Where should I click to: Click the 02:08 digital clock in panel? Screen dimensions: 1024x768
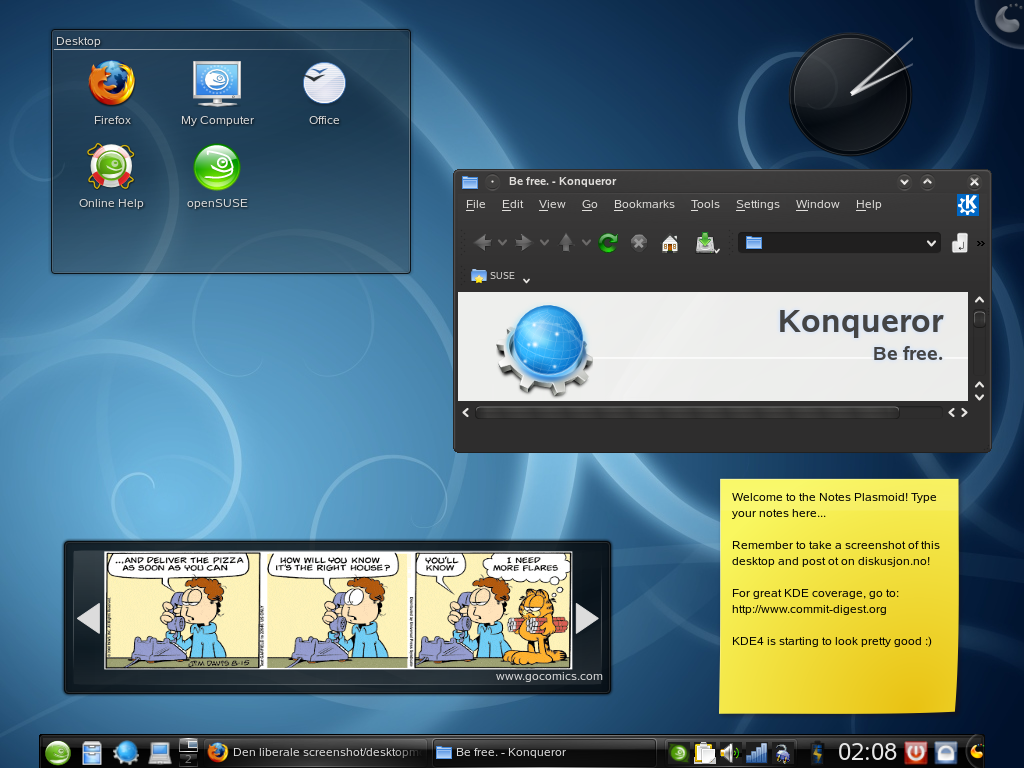[867, 752]
